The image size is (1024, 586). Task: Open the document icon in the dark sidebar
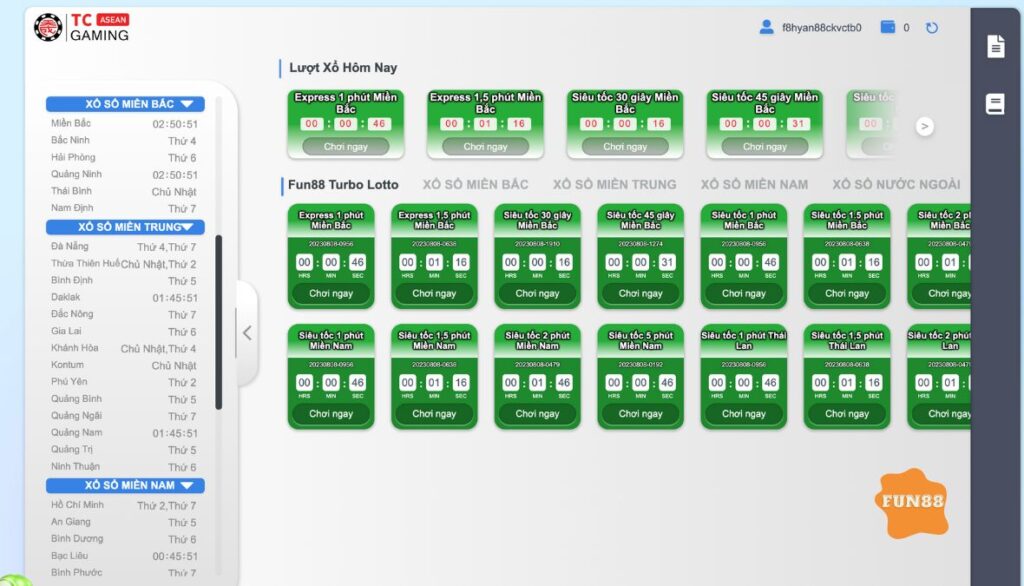(x=996, y=46)
